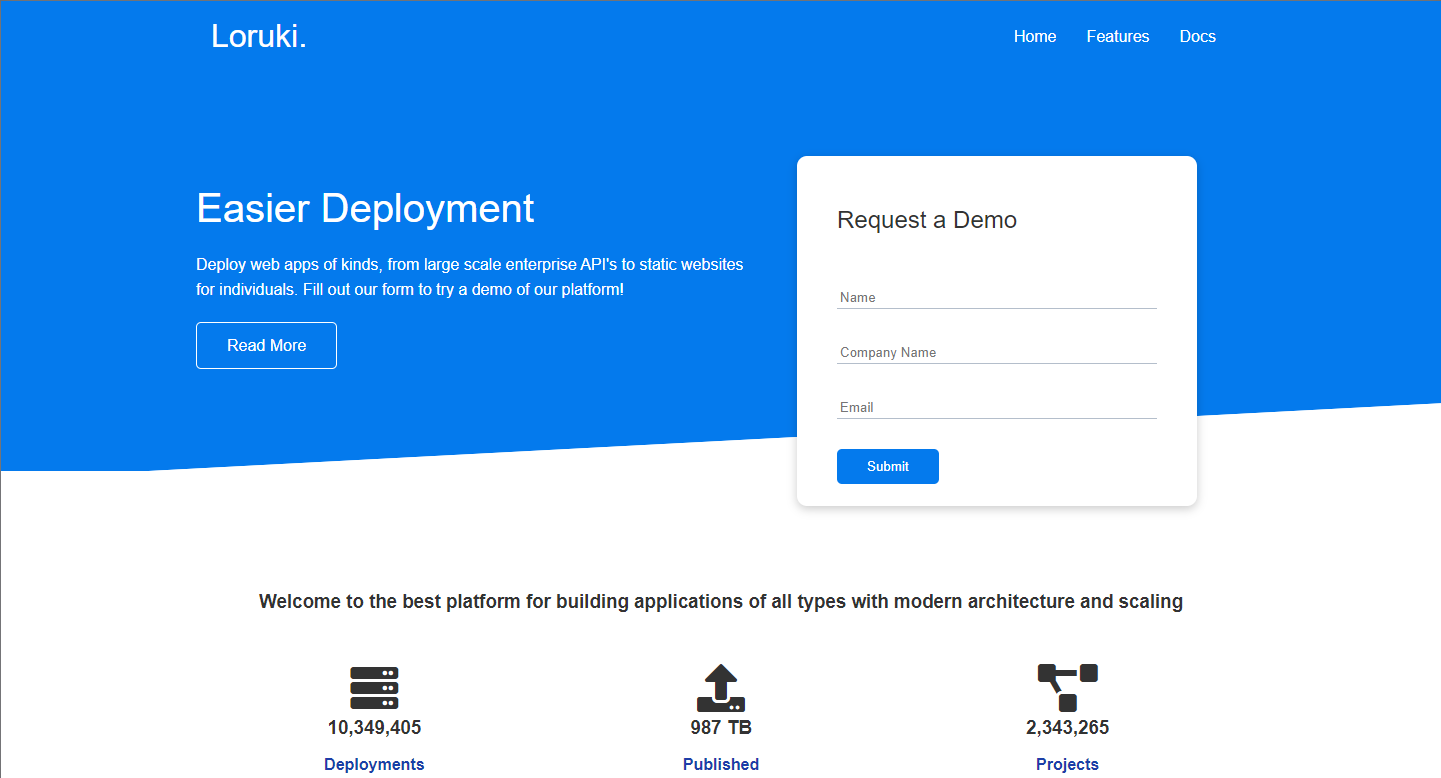The height and width of the screenshot is (778, 1441).
Task: Open the Deployments link
Action: point(374,764)
